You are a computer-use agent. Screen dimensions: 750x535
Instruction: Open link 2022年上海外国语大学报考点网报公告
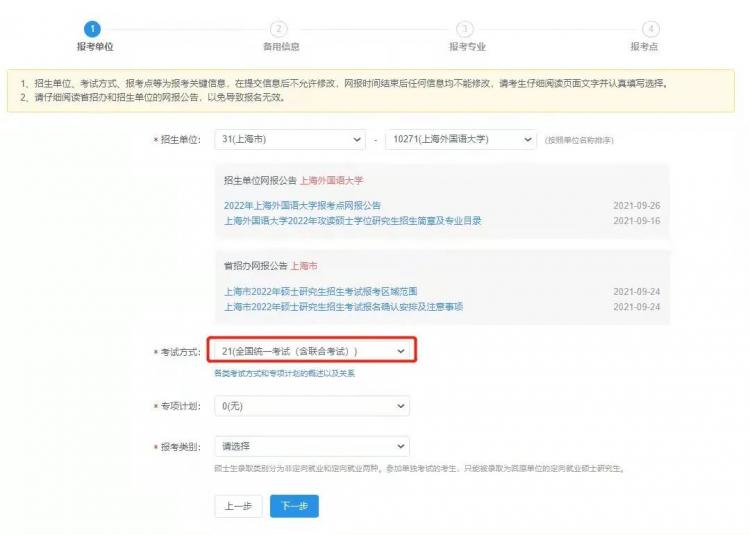pyautogui.click(x=302, y=206)
